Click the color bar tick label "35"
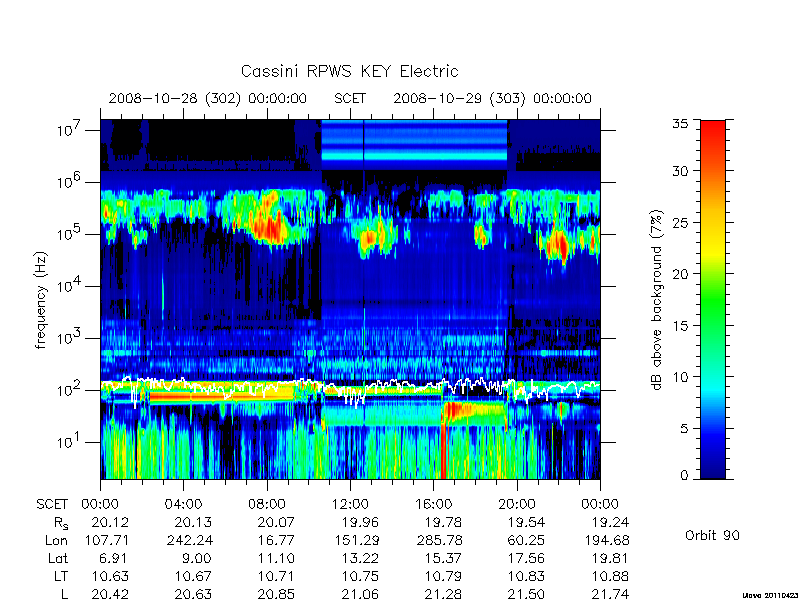This screenshot has width=800, height=600. tap(680, 124)
